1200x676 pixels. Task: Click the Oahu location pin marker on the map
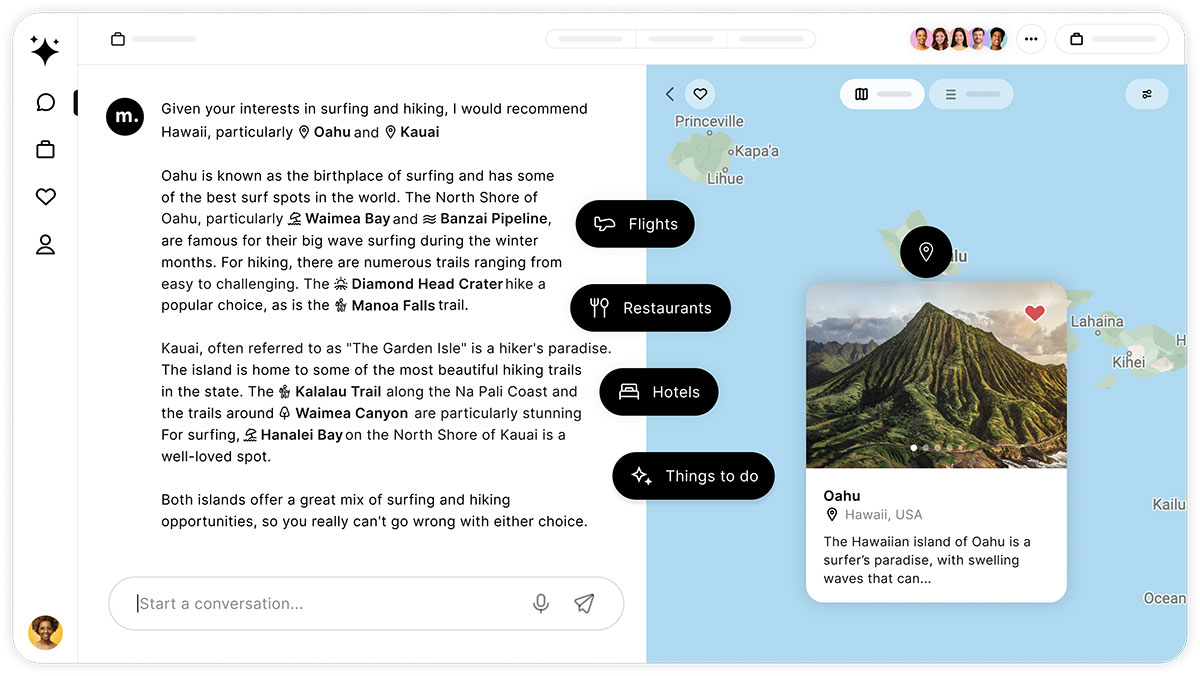pos(925,252)
